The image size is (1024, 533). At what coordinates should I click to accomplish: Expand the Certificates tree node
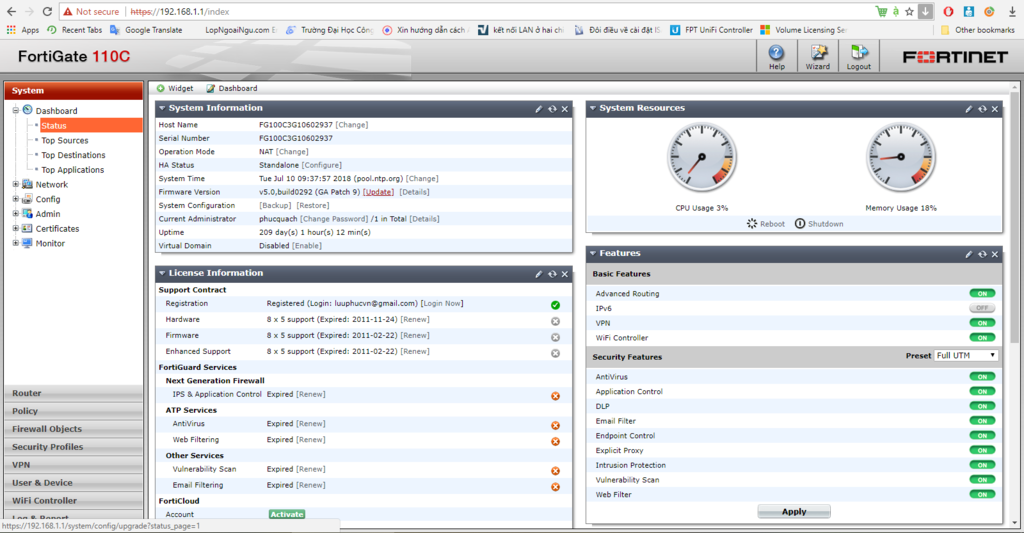coord(16,228)
